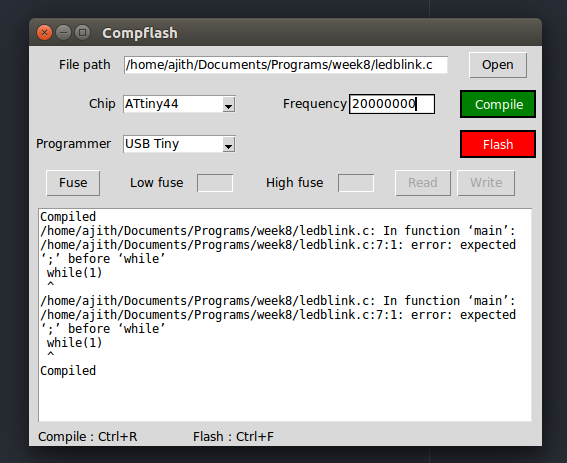
Task: Click the second 'while(1)' line in output
Action: click(74, 343)
